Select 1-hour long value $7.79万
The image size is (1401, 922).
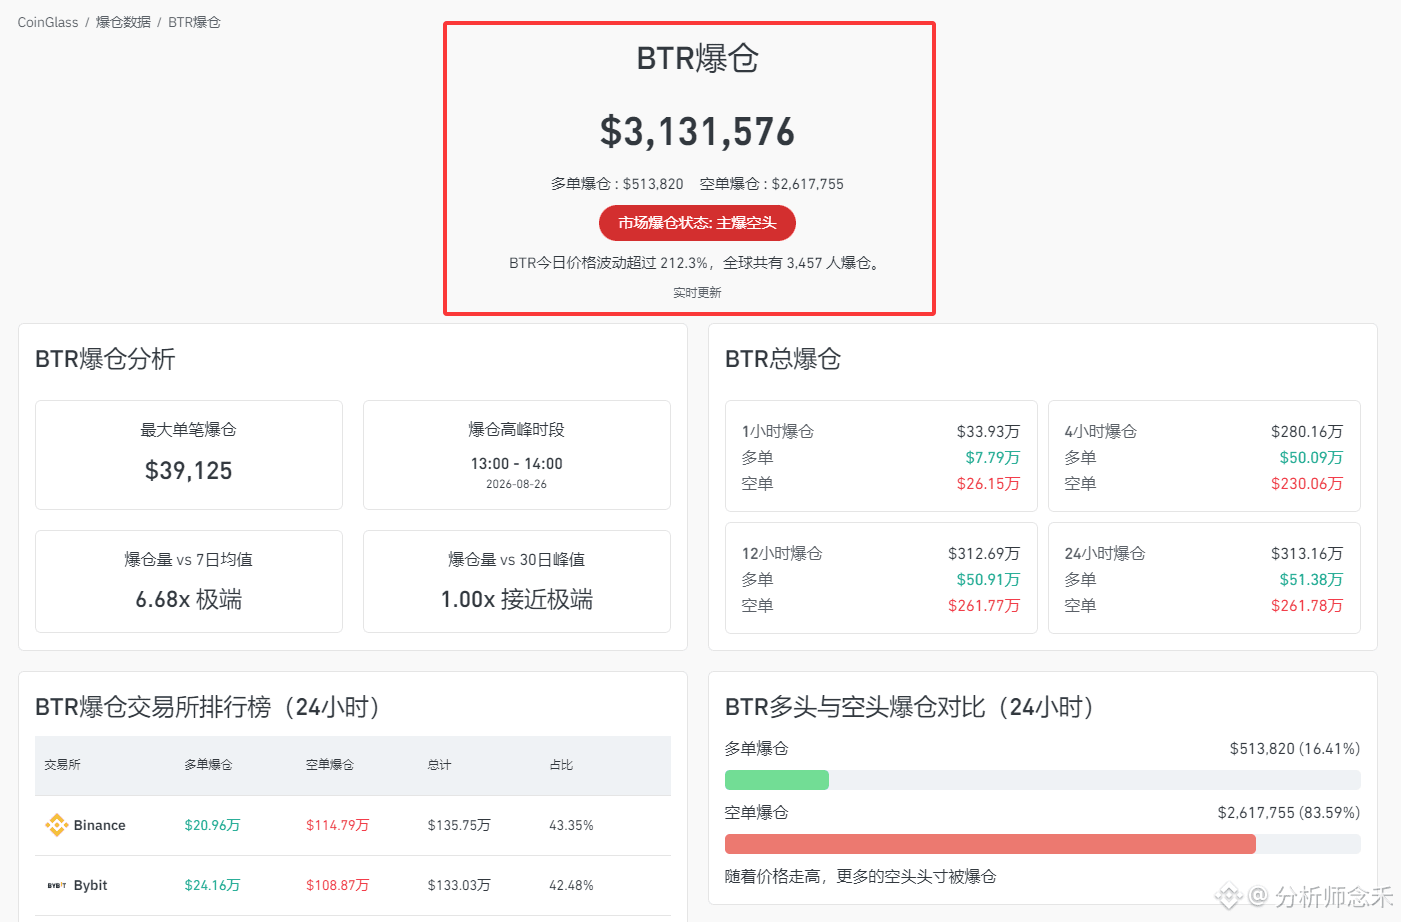[992, 458]
